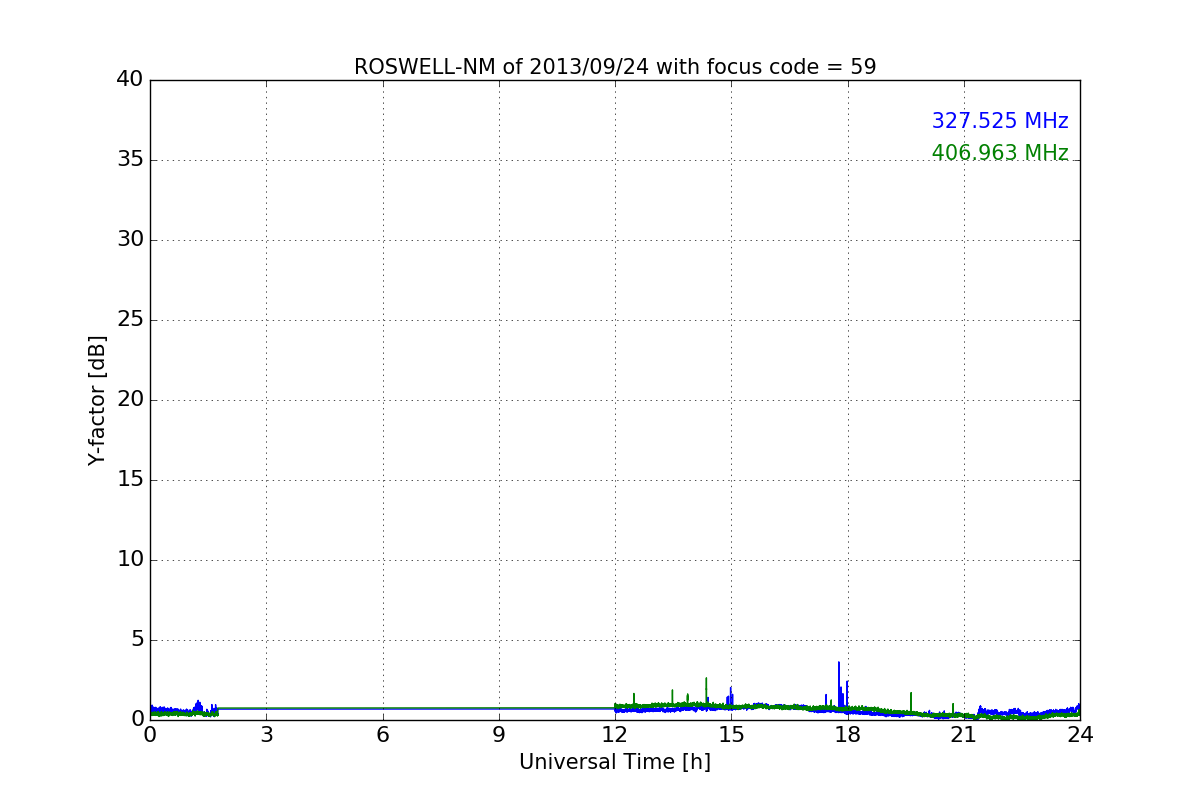
Task: Click the y-axis tick label 25
Action: tap(130, 320)
